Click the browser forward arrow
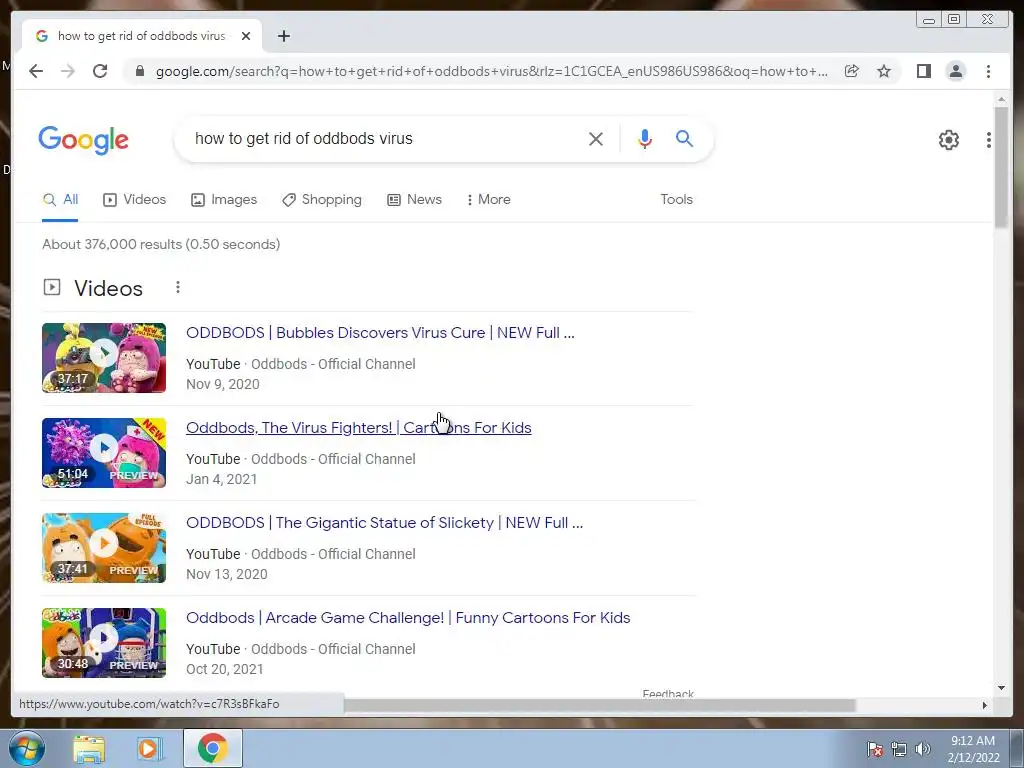 pos(68,71)
